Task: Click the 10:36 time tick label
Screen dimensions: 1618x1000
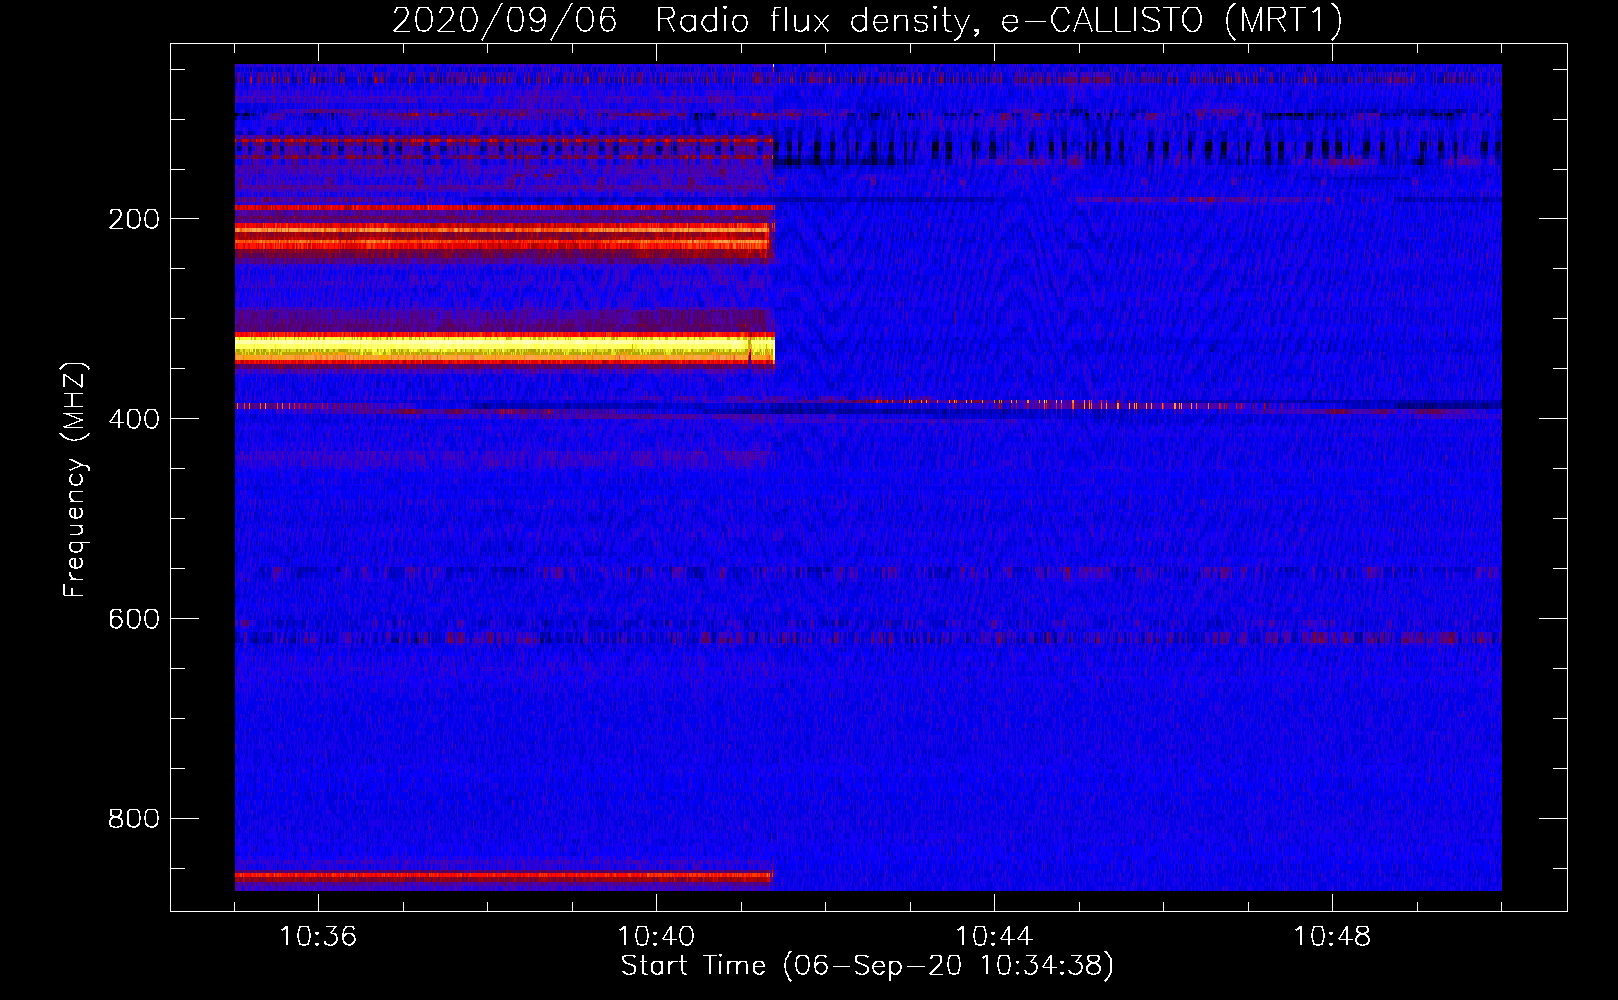Action: coord(318,937)
